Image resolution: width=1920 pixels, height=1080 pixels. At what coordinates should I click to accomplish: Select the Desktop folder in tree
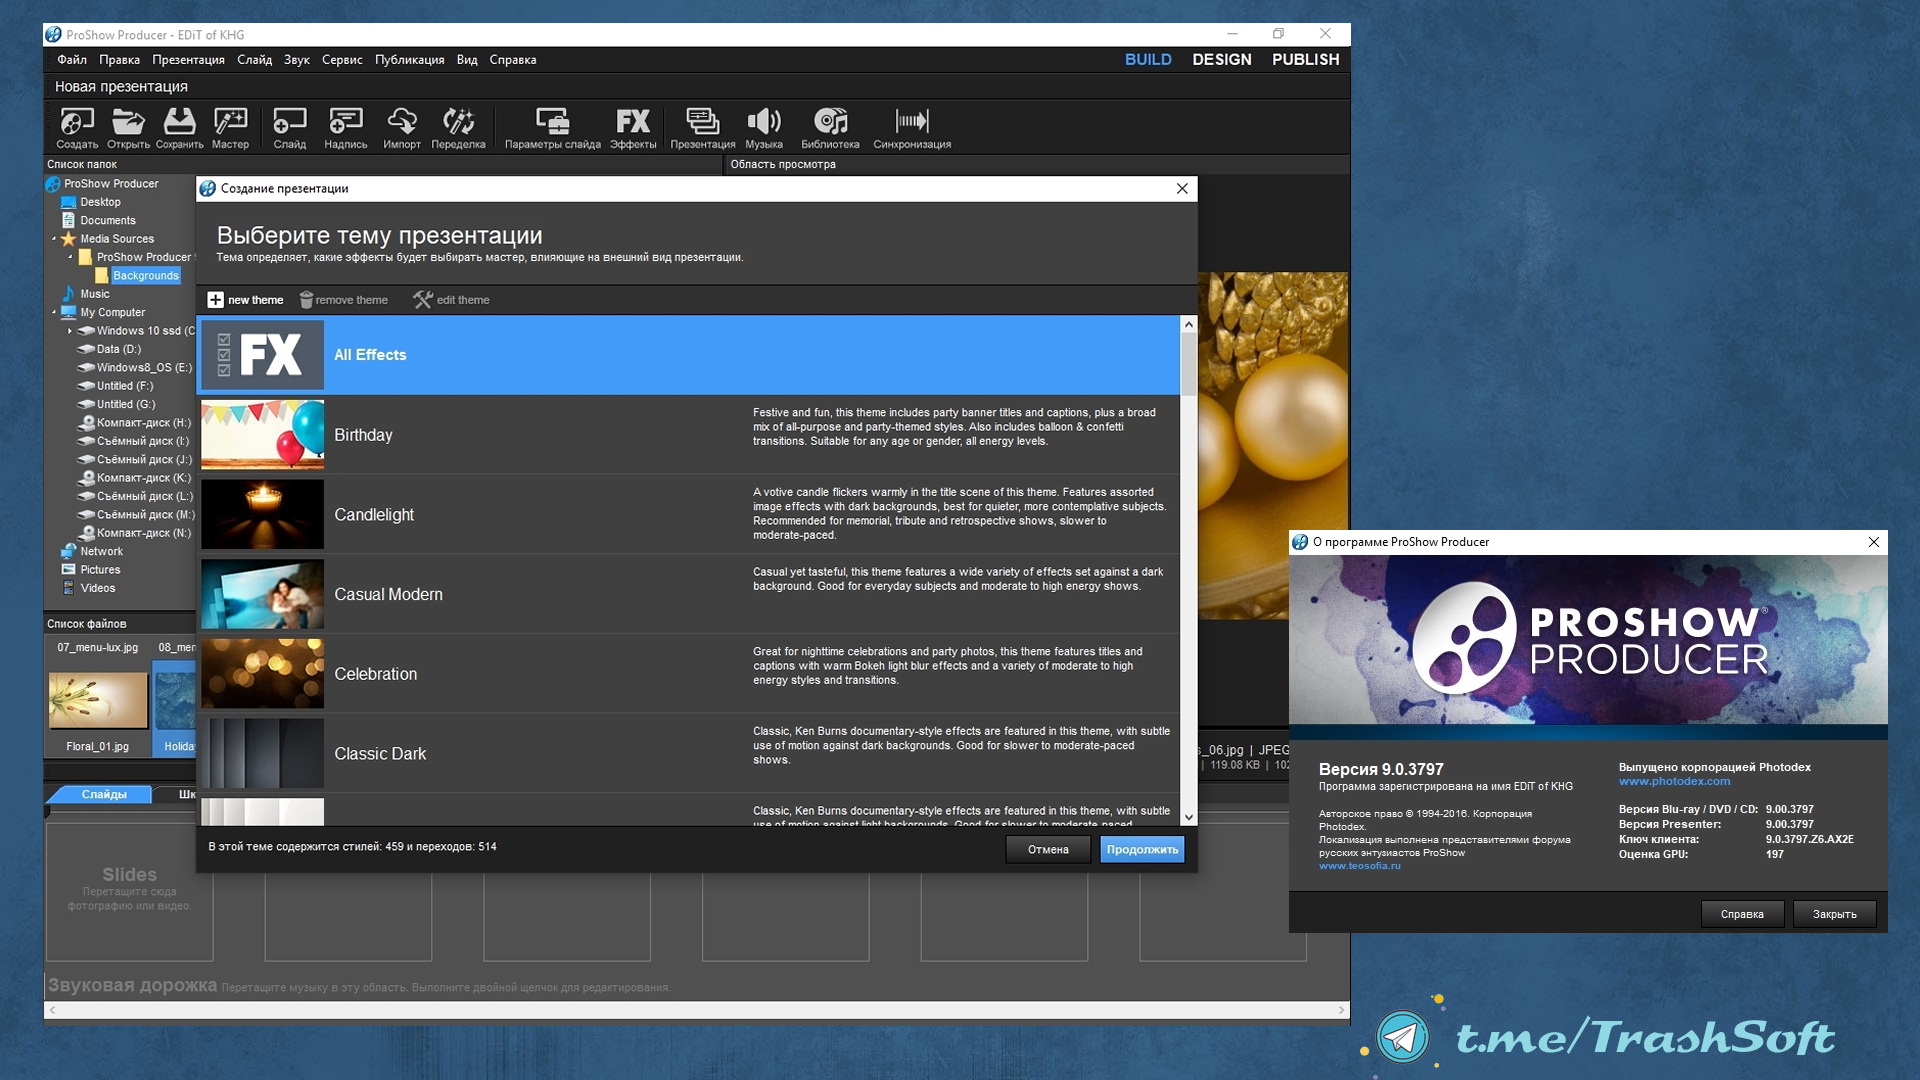tap(100, 202)
